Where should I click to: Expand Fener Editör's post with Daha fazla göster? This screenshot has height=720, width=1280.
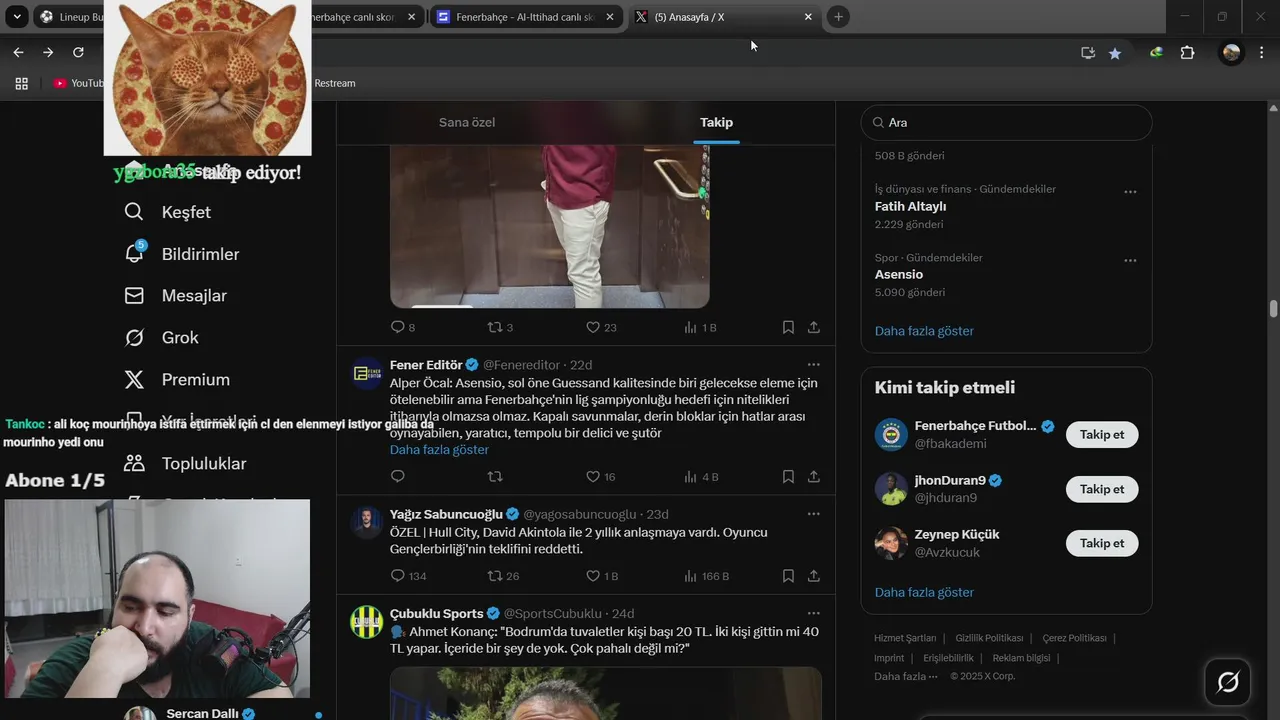pos(439,450)
